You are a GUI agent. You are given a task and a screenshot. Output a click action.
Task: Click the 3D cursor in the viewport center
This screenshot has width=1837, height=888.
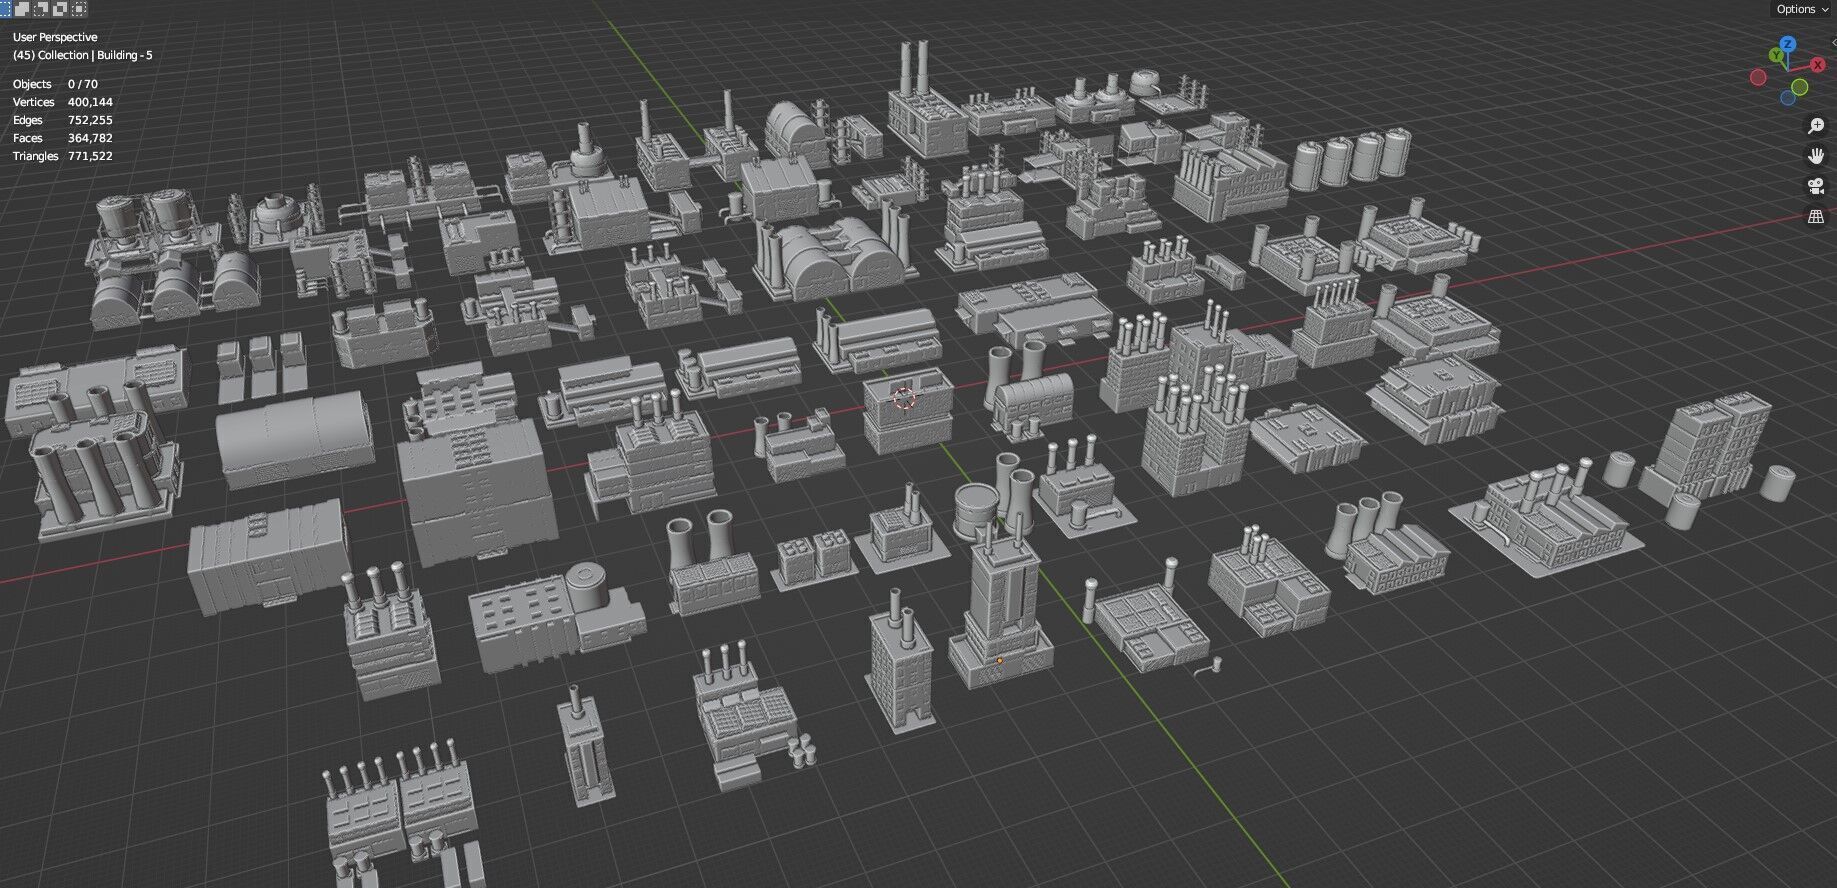click(904, 399)
